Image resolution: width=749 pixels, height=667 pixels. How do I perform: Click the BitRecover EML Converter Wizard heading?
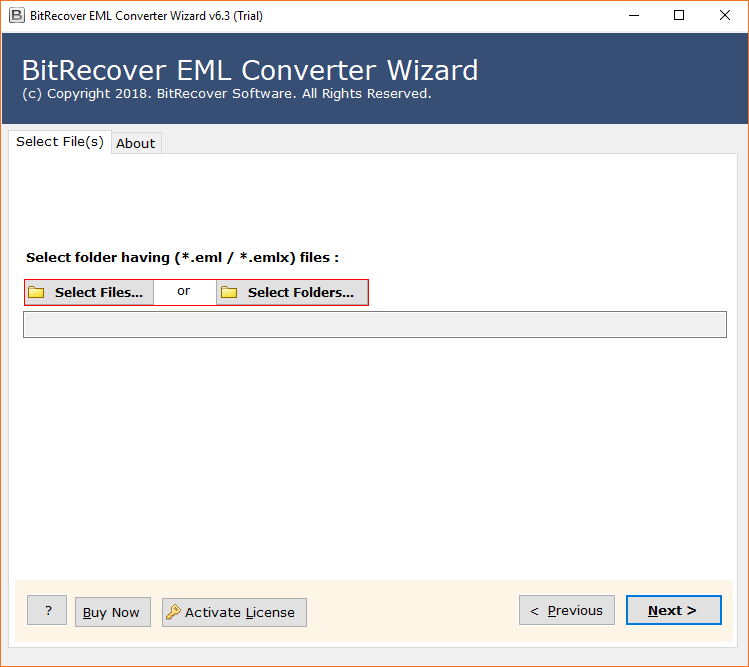250,70
